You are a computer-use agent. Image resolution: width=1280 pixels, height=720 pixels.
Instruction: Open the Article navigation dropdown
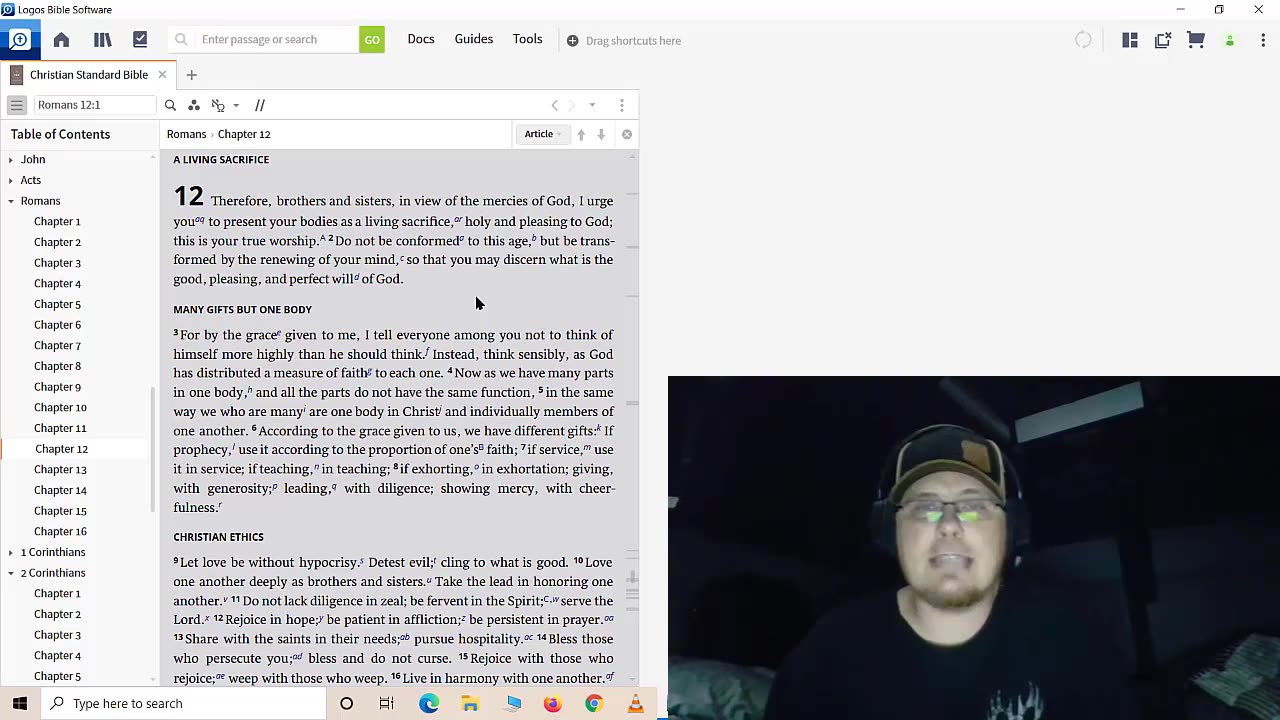[x=543, y=134]
